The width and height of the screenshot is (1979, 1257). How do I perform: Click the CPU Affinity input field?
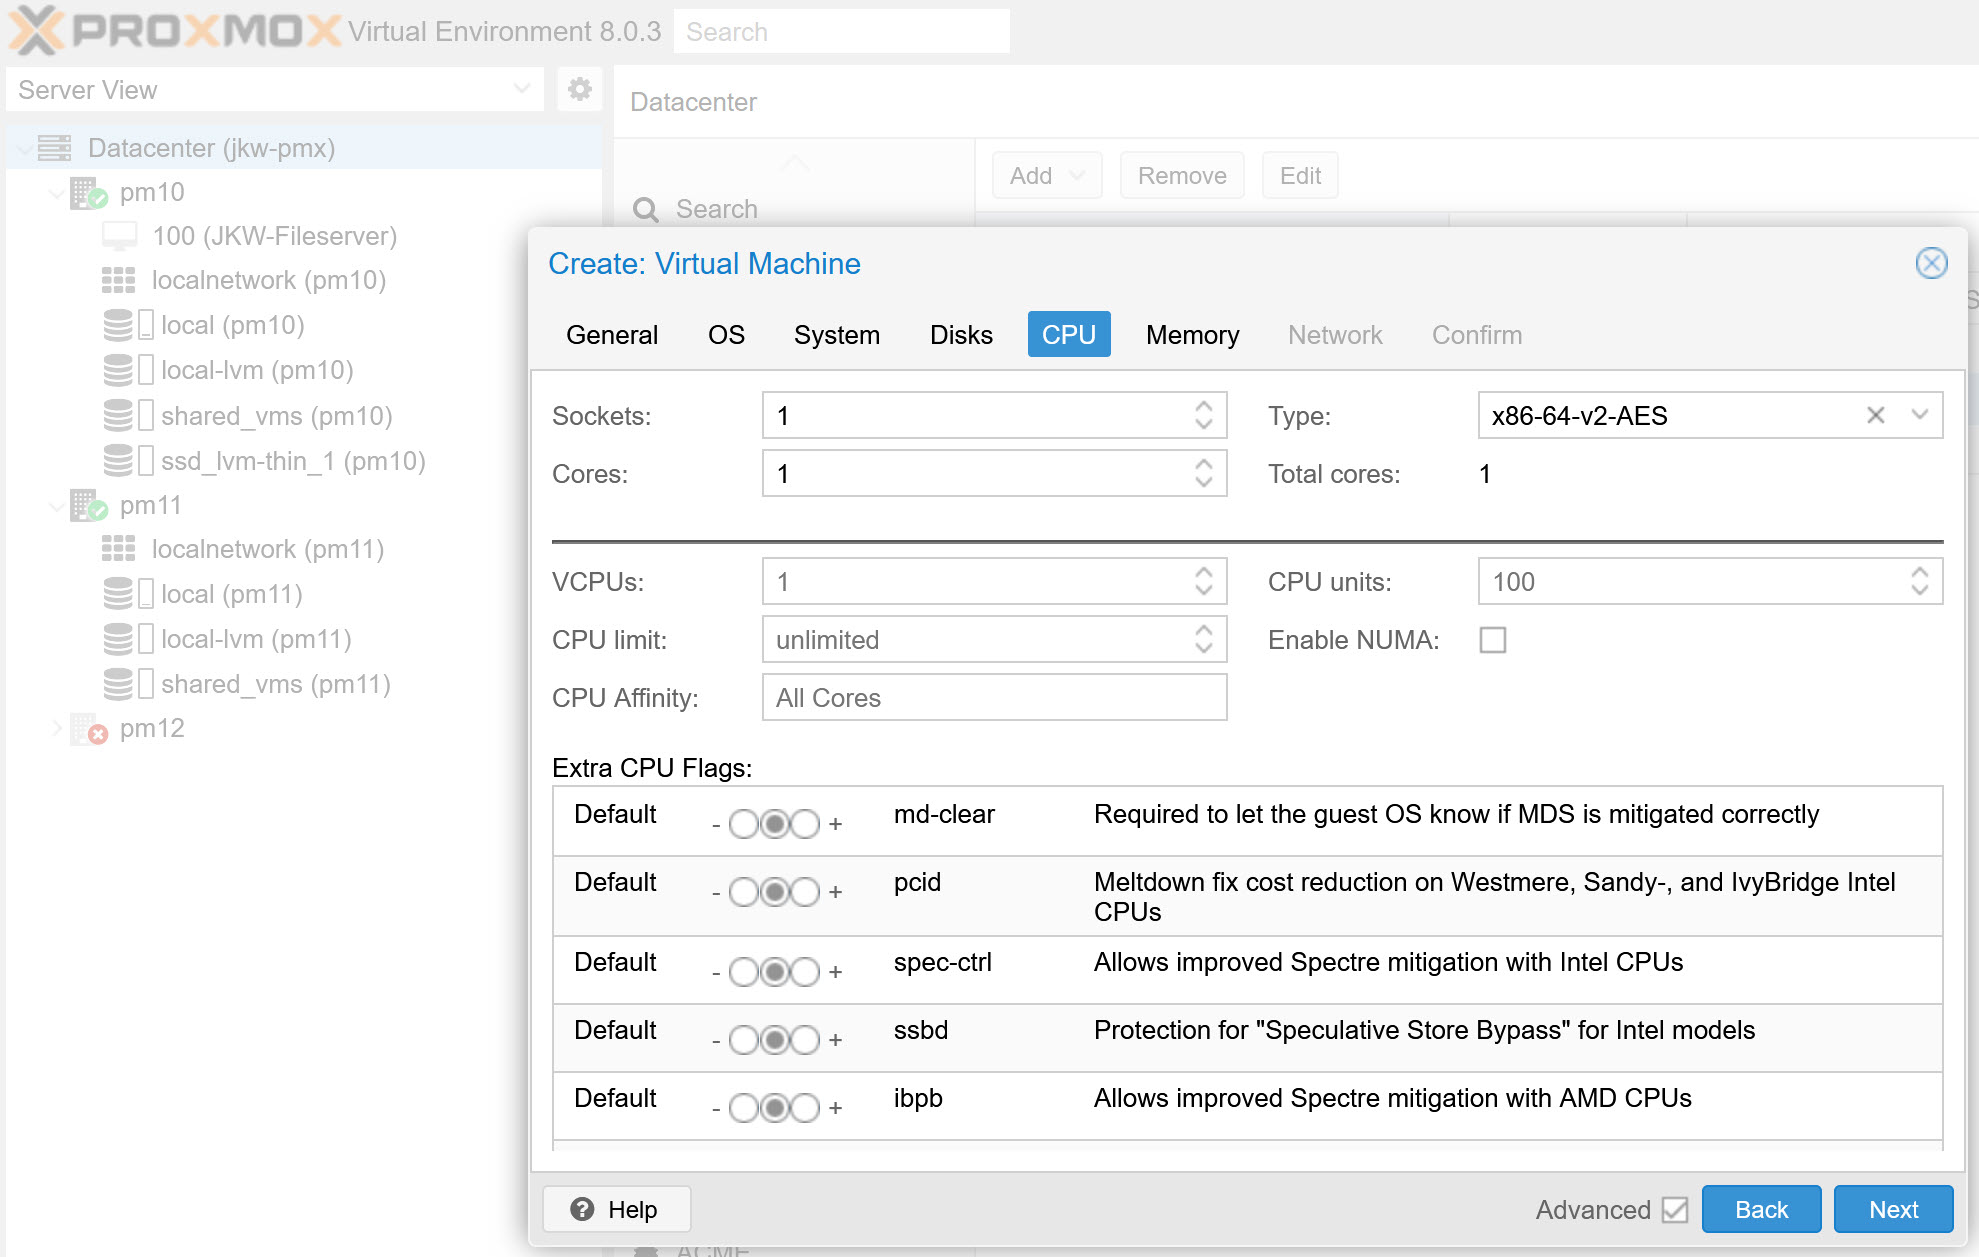click(994, 698)
